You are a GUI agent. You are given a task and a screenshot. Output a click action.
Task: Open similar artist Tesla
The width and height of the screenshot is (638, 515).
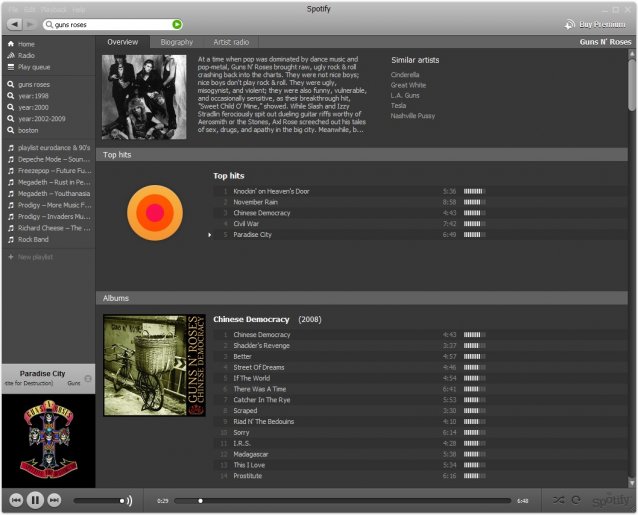[398, 105]
